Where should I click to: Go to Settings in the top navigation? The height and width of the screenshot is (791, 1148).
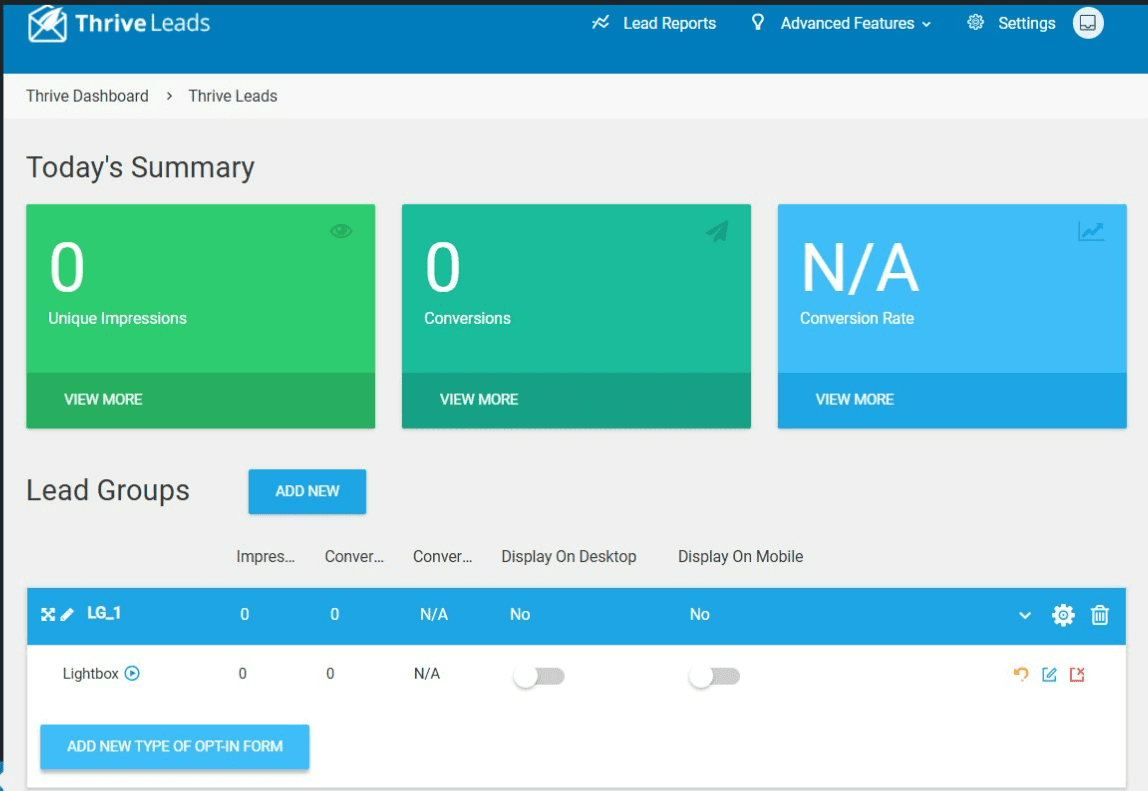[x=1012, y=23]
